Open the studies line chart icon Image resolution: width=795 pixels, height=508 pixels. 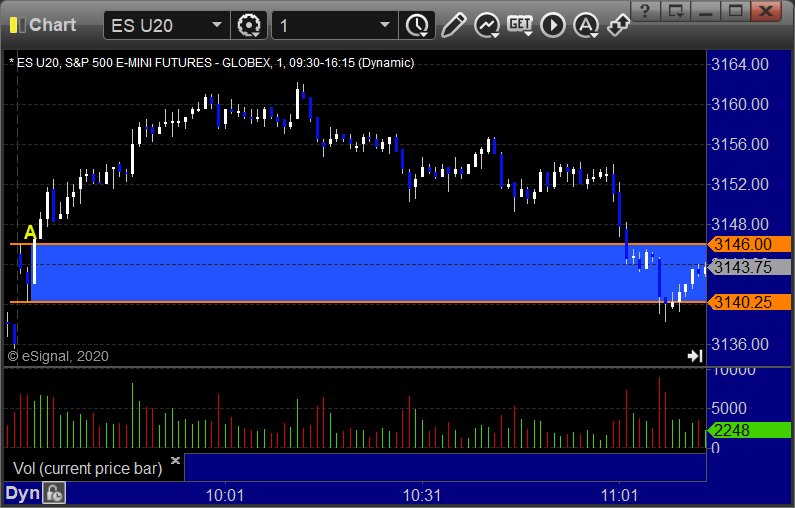487,25
